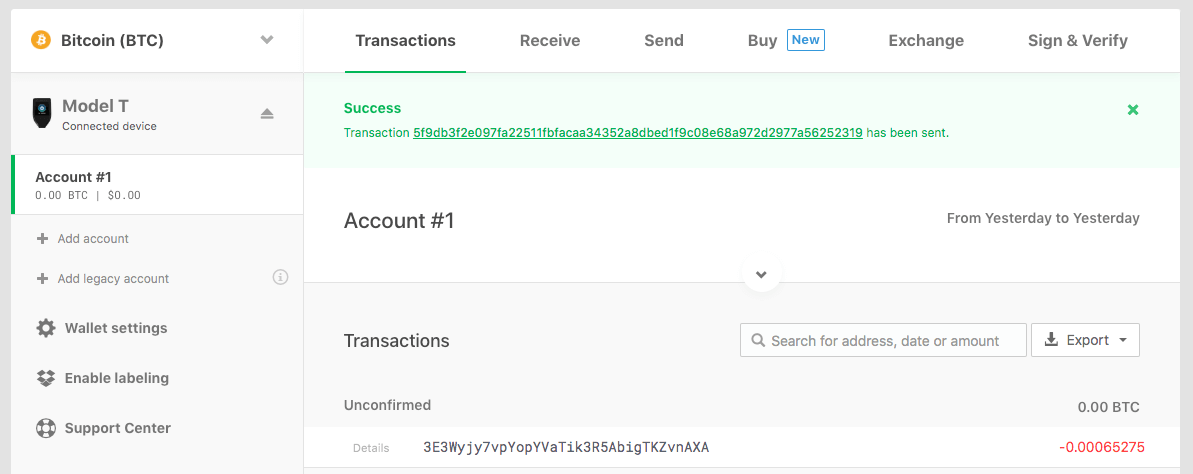Open the Bitcoin (BTC) currency dropdown
The width and height of the screenshot is (1193, 474).
point(266,40)
